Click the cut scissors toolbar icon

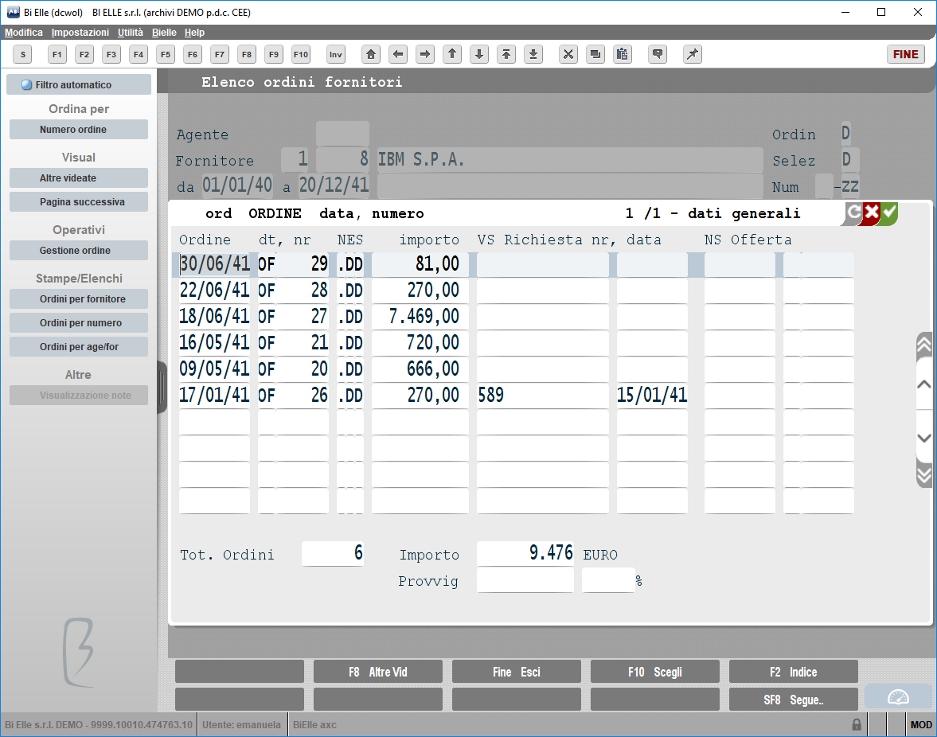568,54
